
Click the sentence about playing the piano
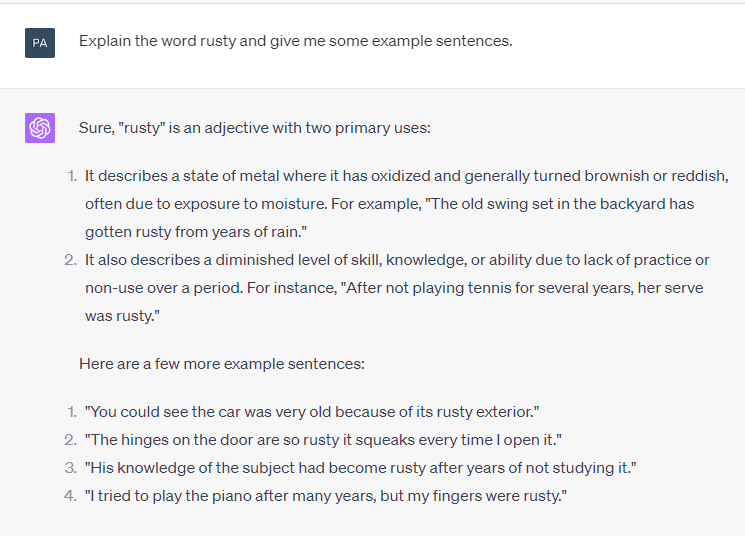pyautogui.click(x=326, y=496)
